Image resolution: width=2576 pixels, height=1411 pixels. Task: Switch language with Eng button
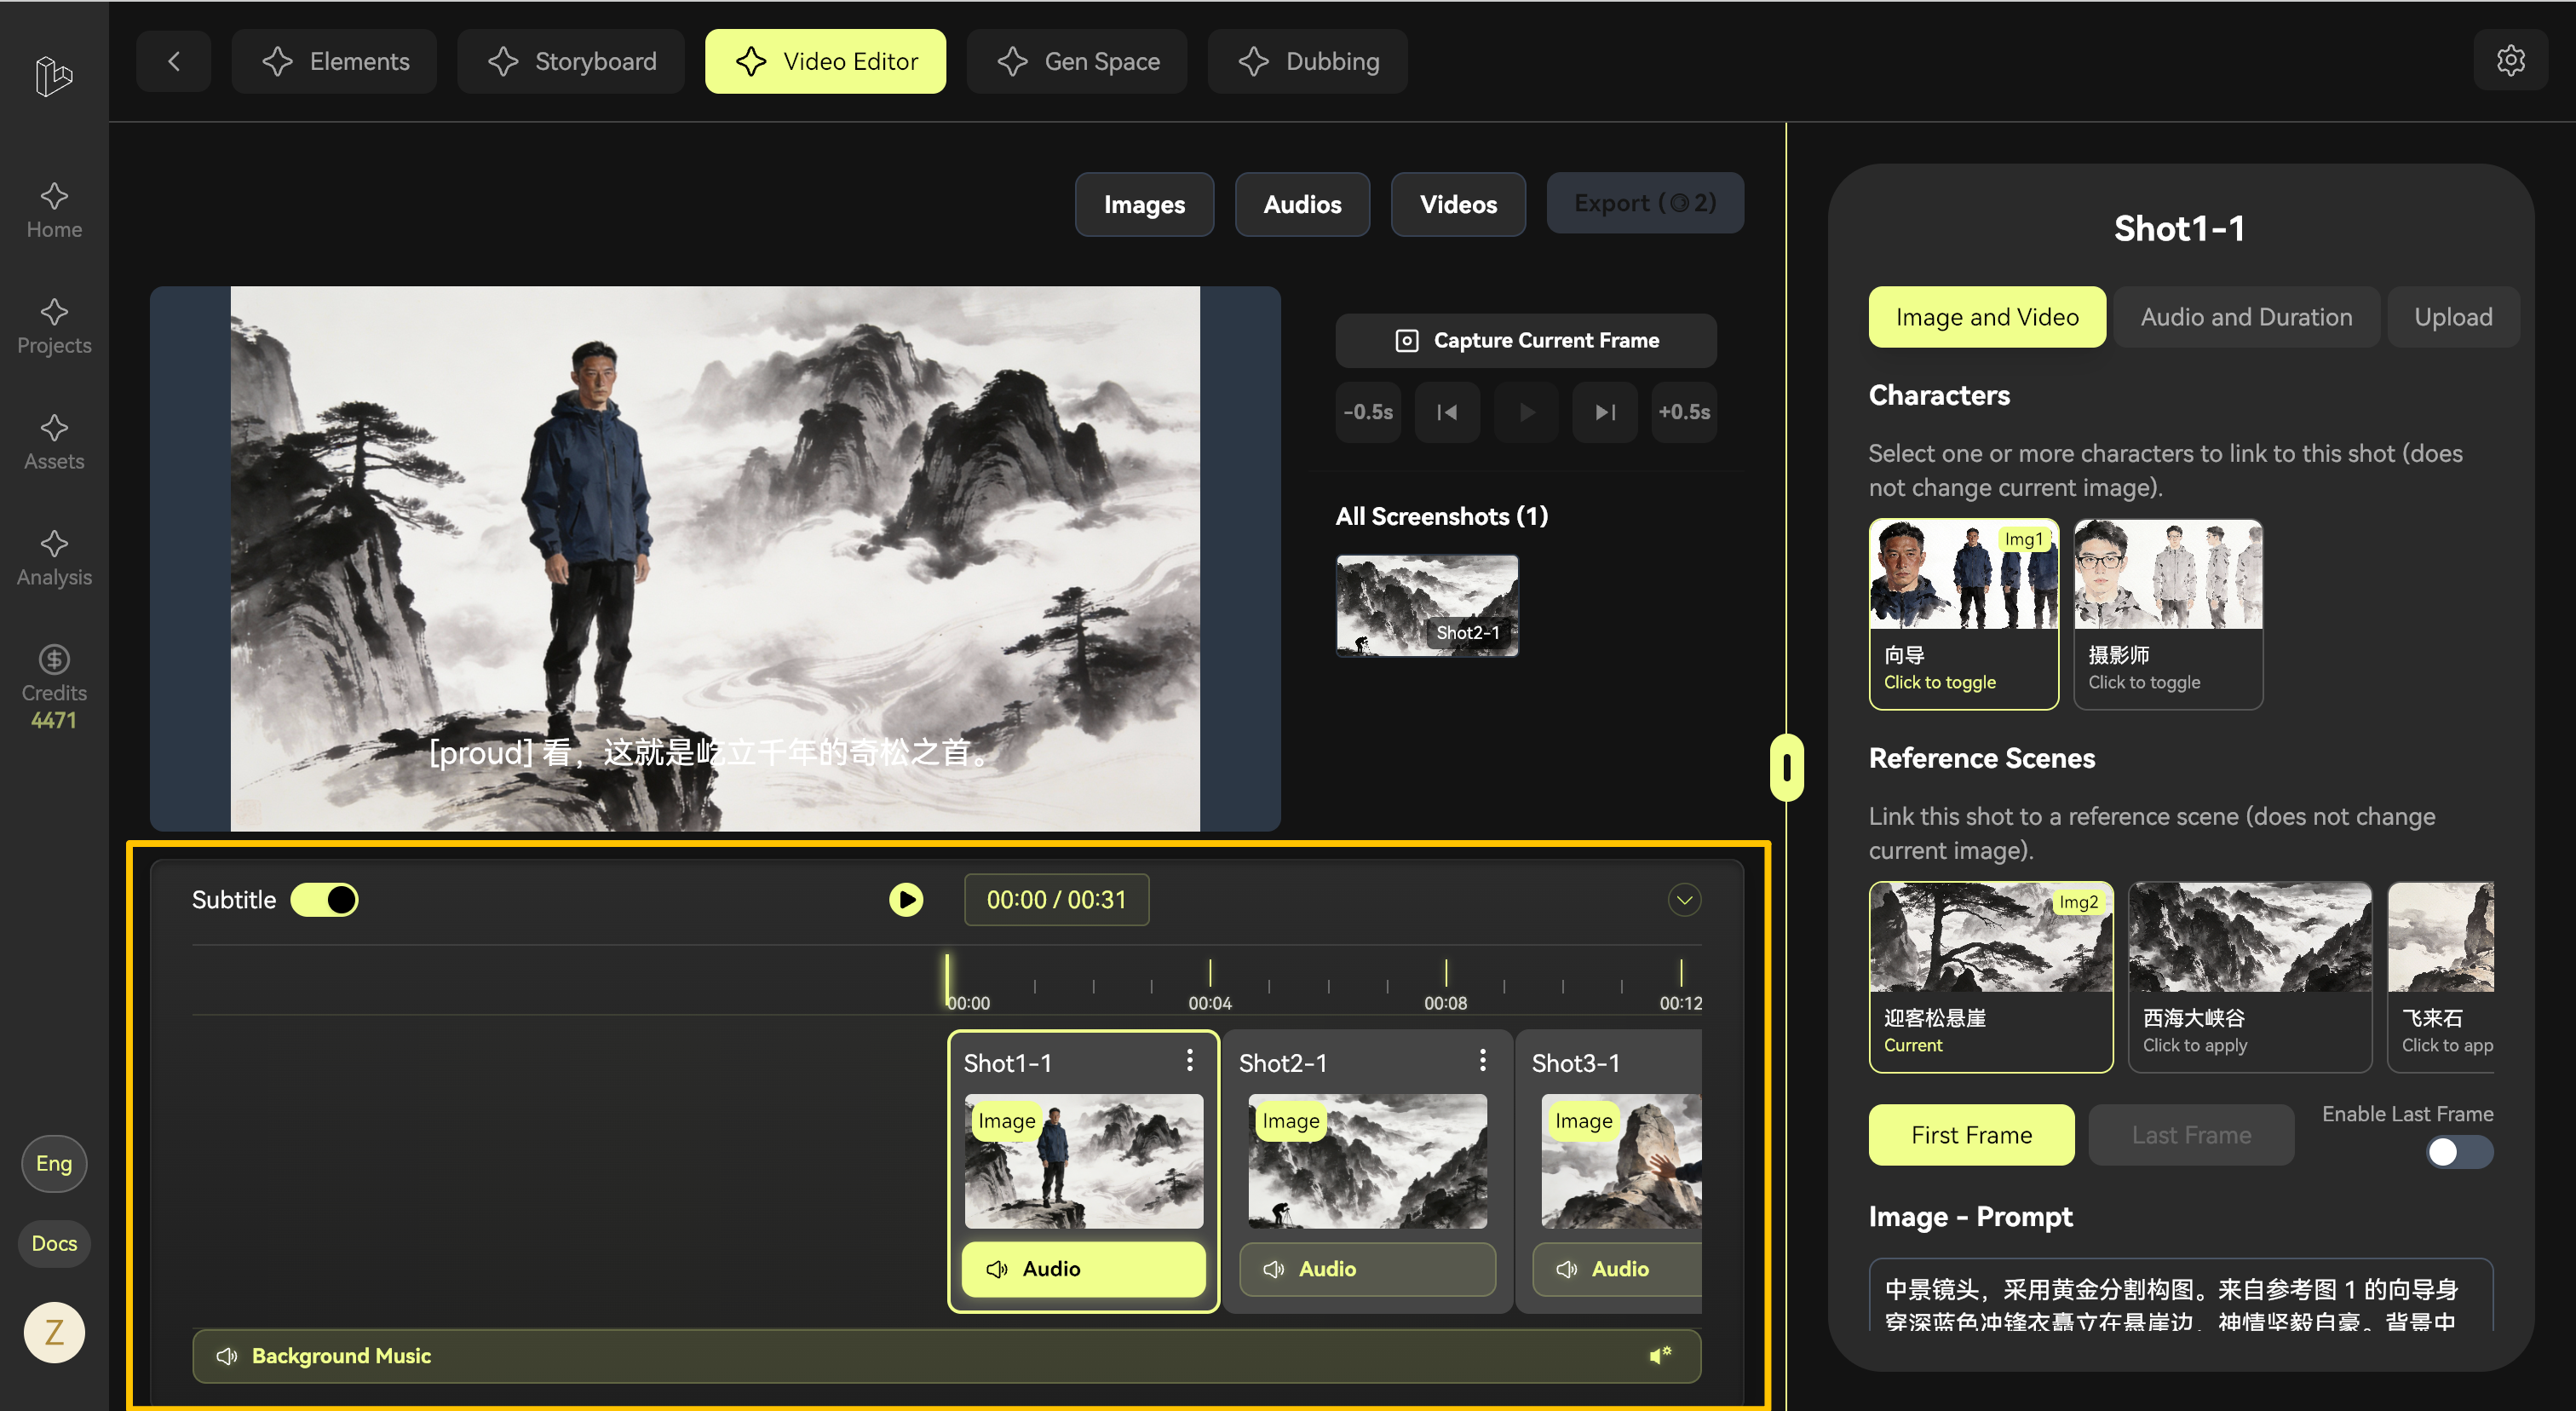pos(54,1163)
